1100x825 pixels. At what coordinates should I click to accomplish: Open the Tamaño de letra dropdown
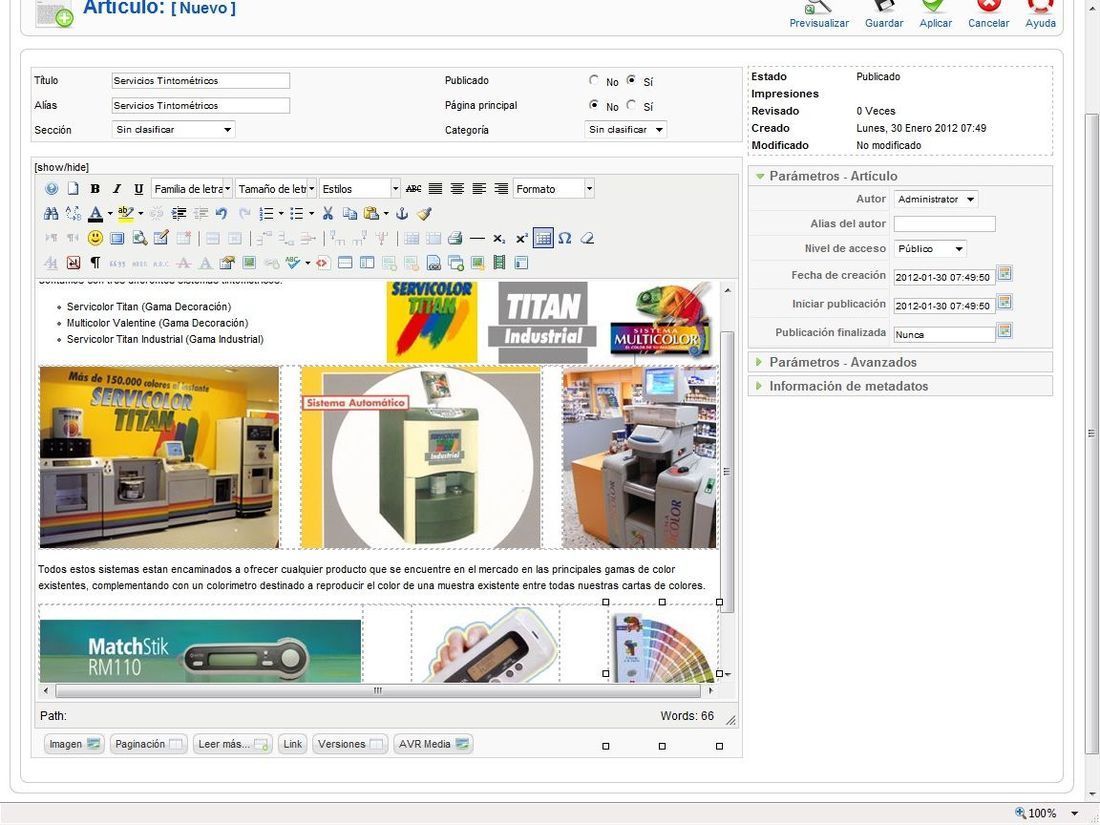[x=276, y=189]
